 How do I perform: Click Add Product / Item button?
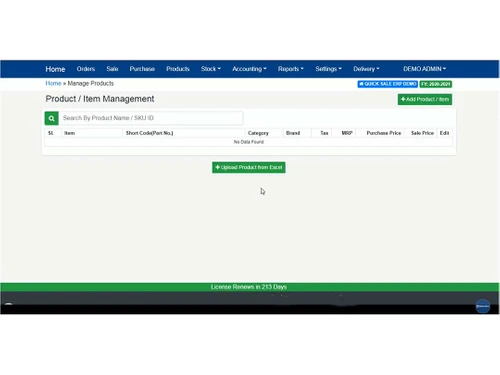tap(425, 99)
